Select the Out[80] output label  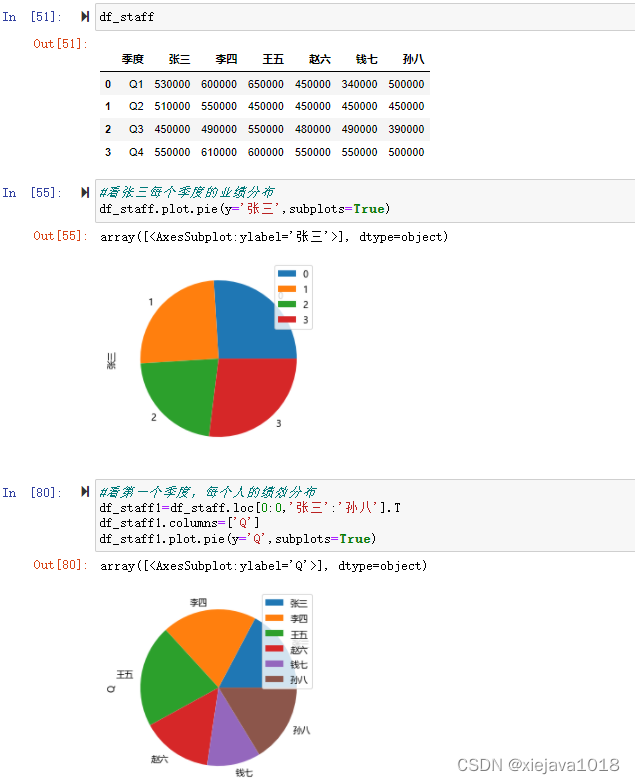coord(60,565)
